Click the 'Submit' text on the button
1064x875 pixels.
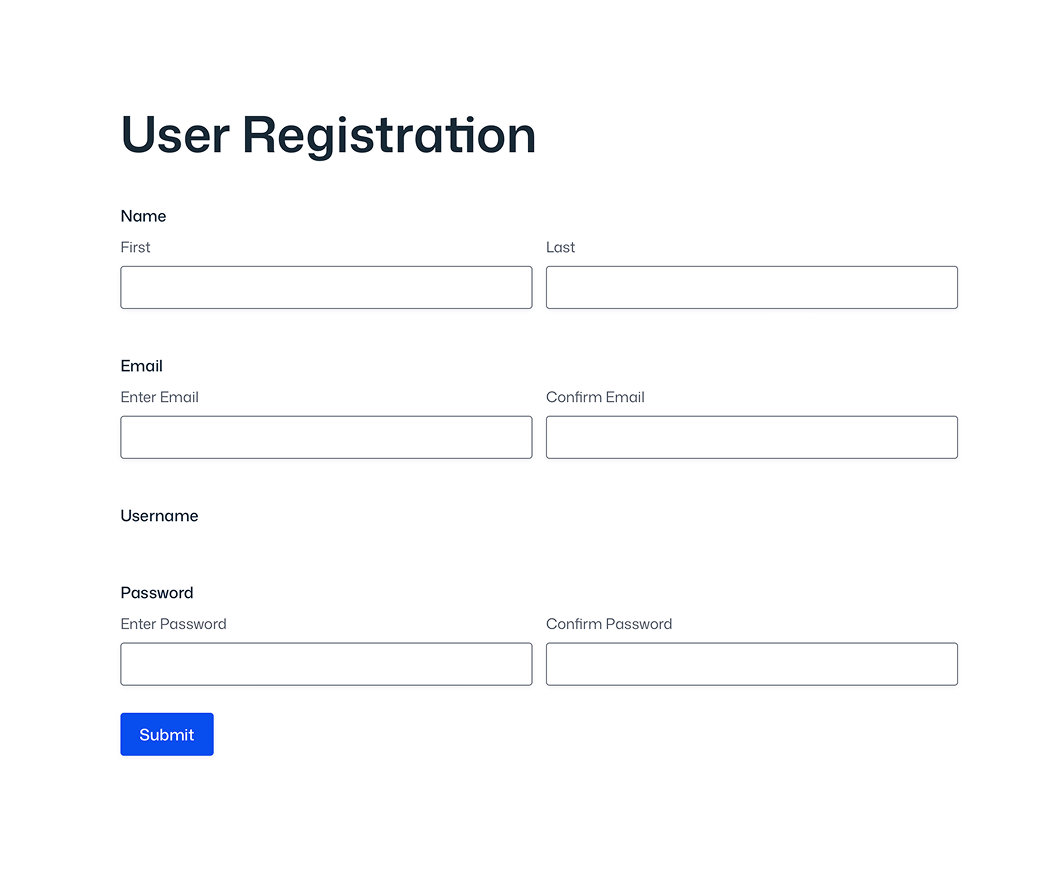click(167, 735)
